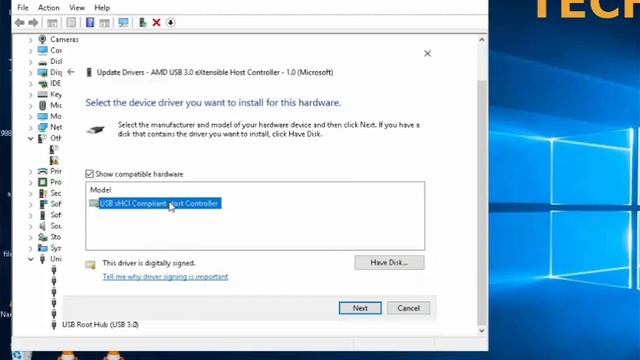Click the blue Help icon in toolbar
The height and width of the screenshot is (360, 640).
(x=90, y=22)
